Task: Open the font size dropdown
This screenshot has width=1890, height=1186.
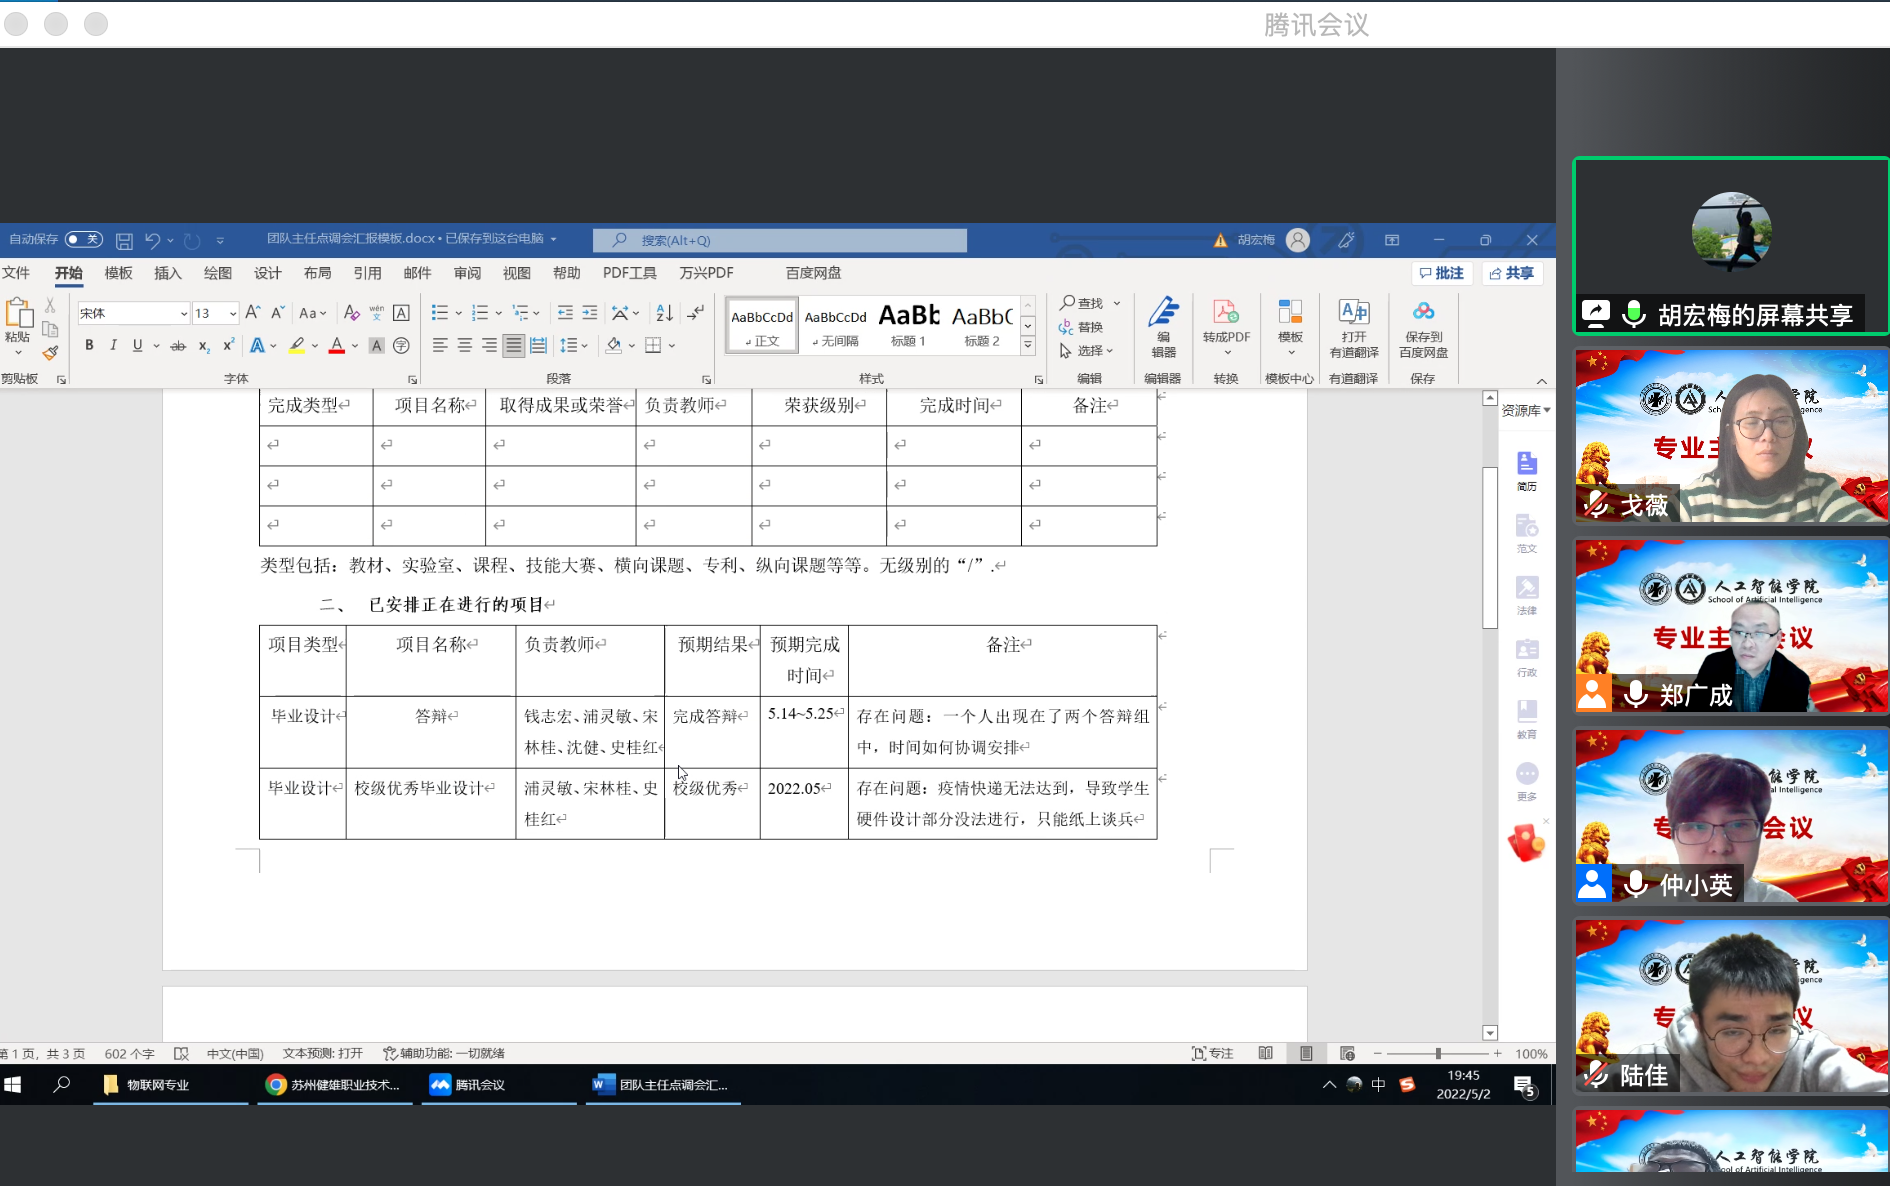Action: click(x=233, y=314)
